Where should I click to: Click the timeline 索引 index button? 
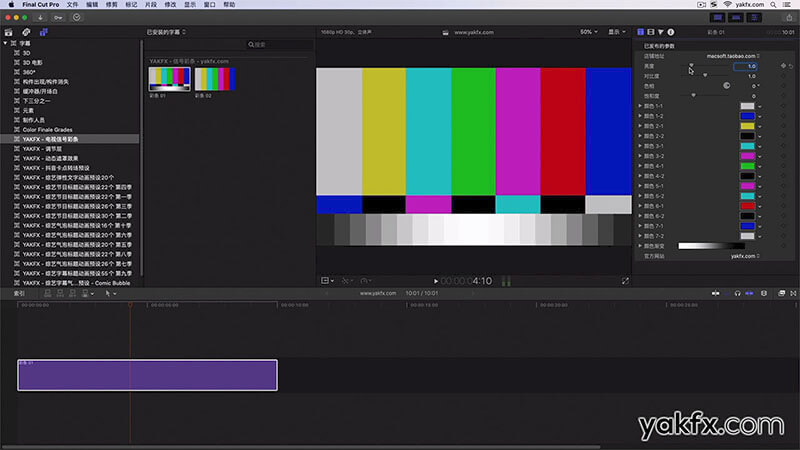point(19,293)
